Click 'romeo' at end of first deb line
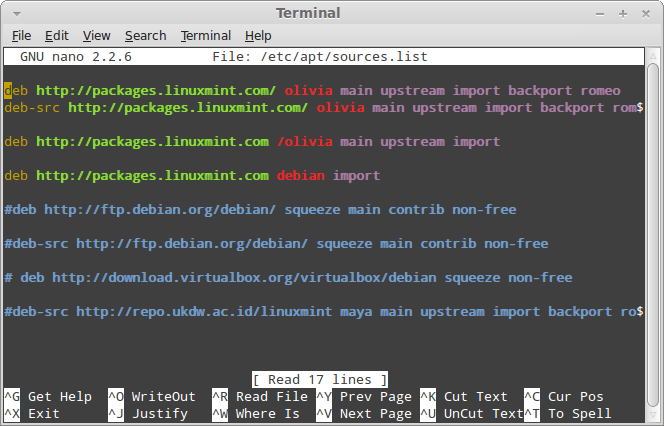Screen dimensions: 664x426 coord(600,91)
